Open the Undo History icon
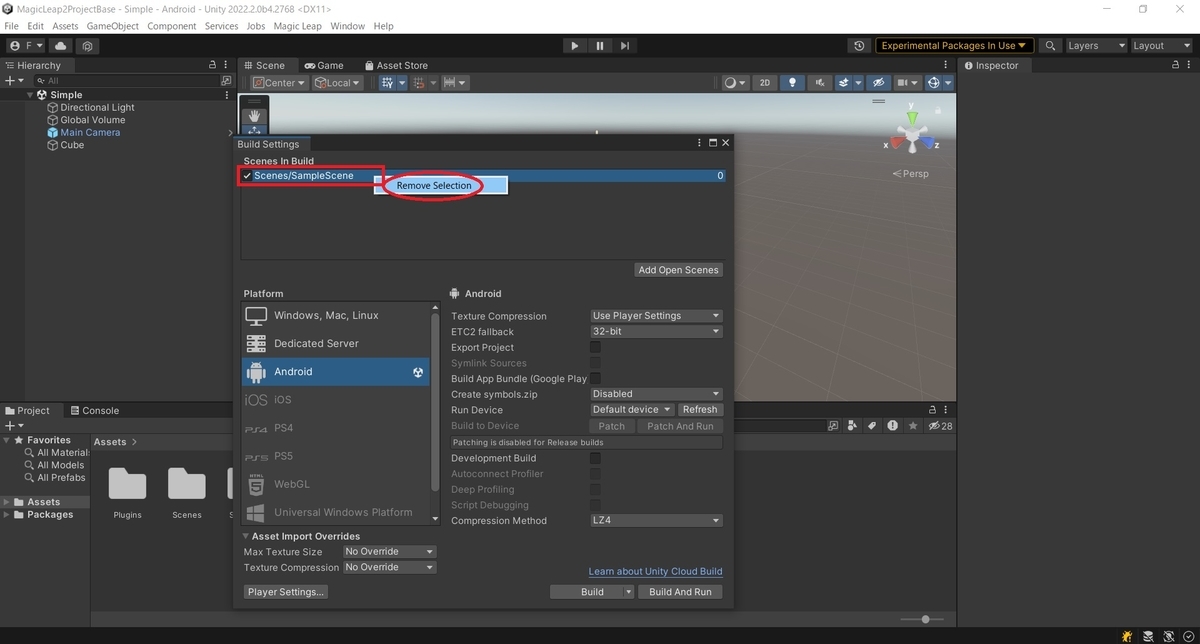The width and height of the screenshot is (1200, 644). (x=859, y=46)
